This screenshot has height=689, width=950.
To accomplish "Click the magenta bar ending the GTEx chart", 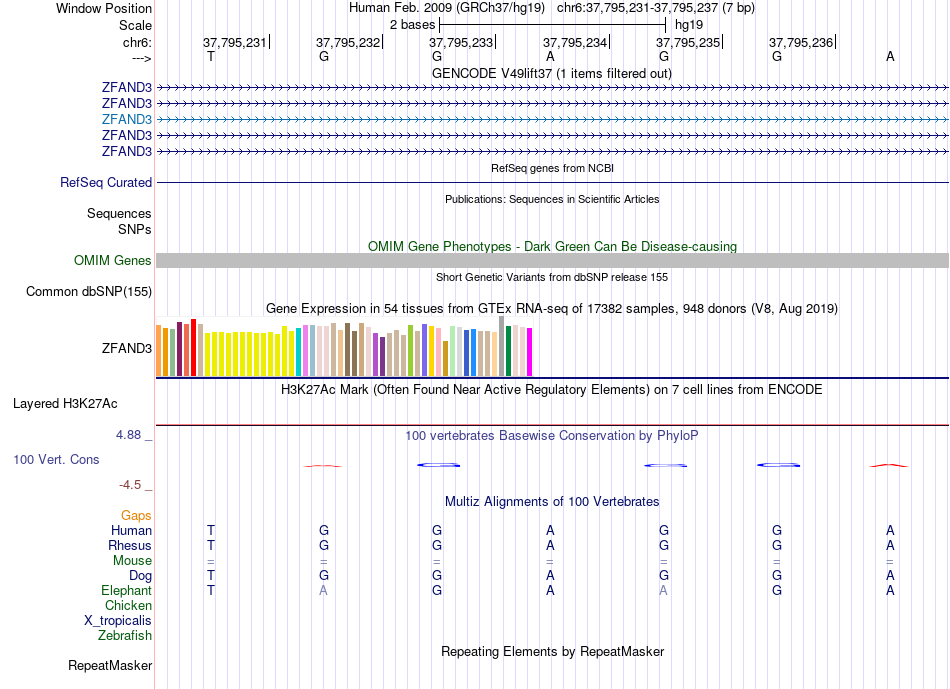I will point(530,352).
